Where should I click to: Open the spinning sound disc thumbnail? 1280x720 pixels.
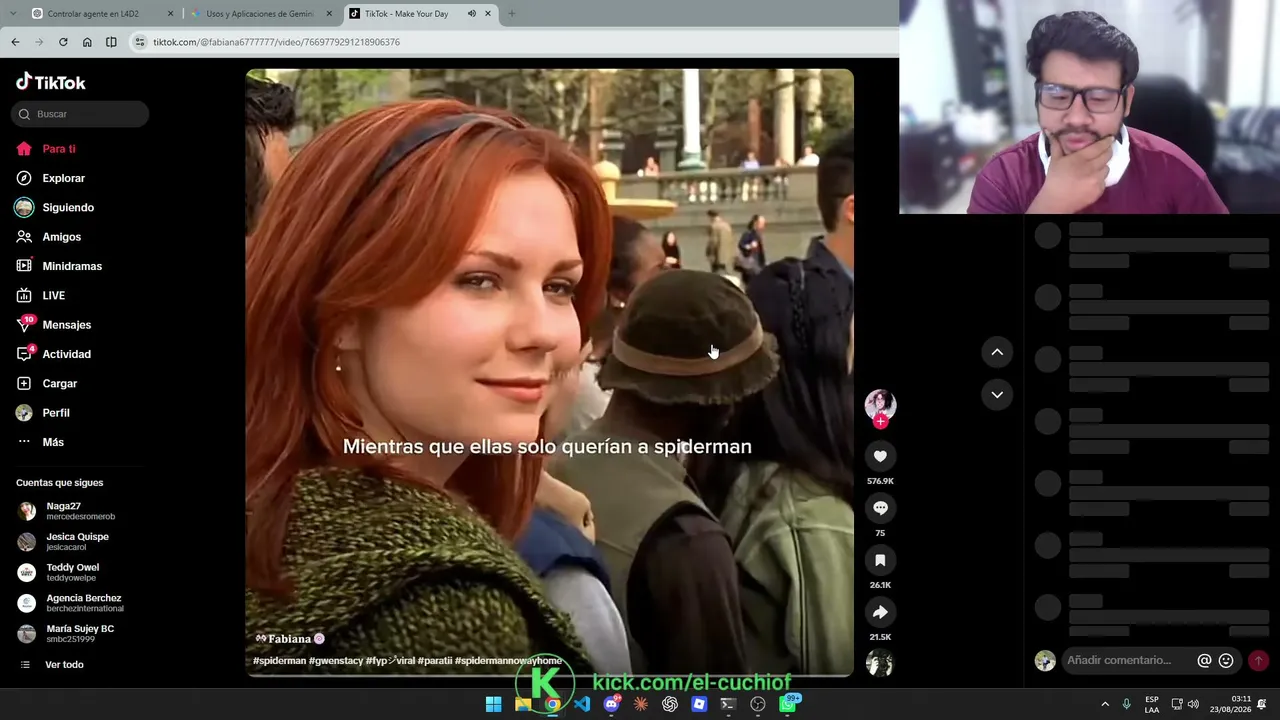click(x=880, y=663)
